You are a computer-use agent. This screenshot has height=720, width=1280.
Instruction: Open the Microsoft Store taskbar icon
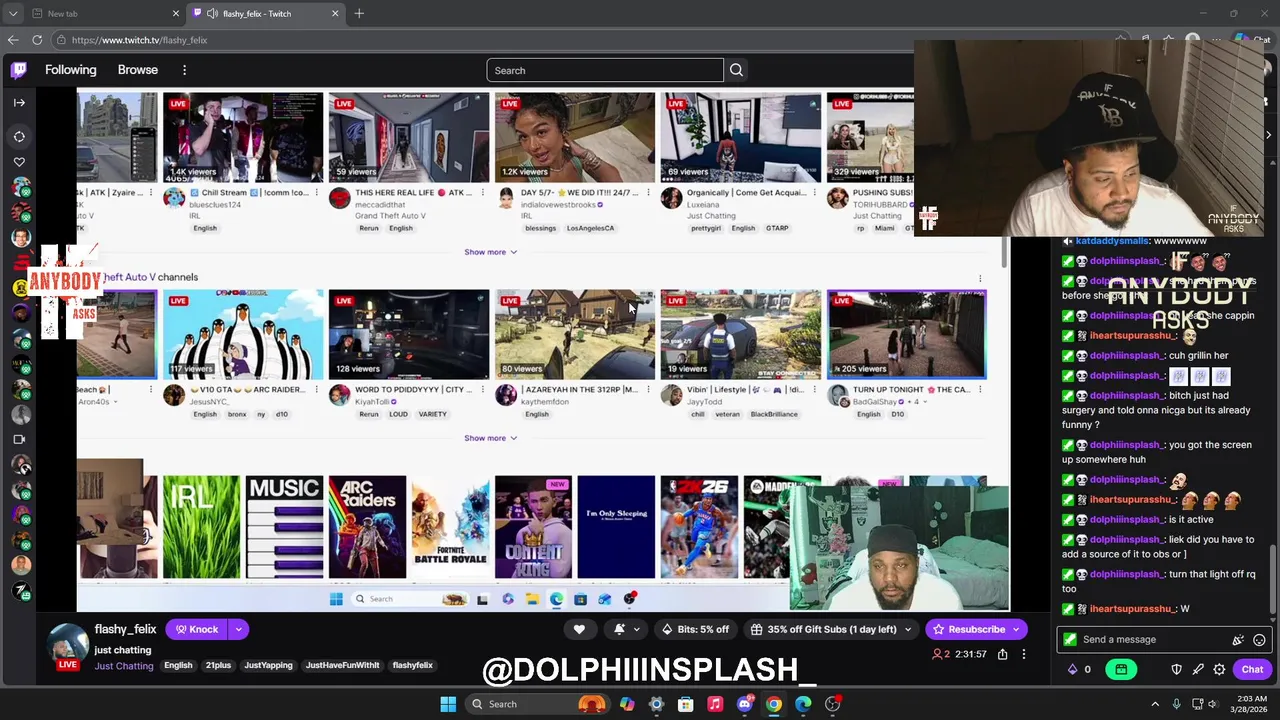tap(685, 704)
